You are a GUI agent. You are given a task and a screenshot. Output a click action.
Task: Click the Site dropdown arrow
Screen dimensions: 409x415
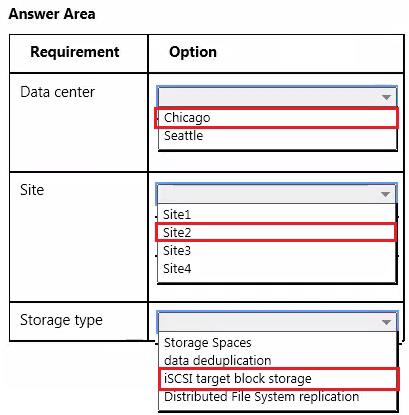385,194
